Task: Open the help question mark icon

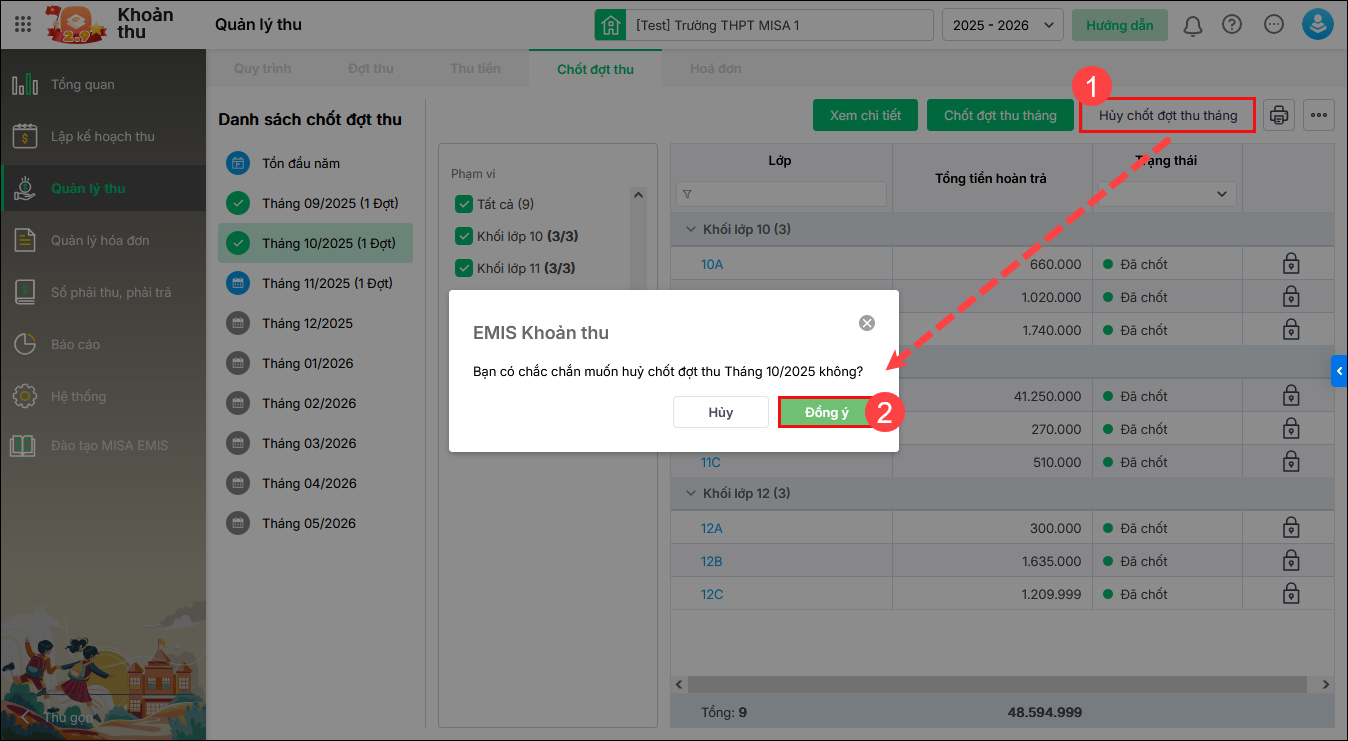Action: point(1232,25)
